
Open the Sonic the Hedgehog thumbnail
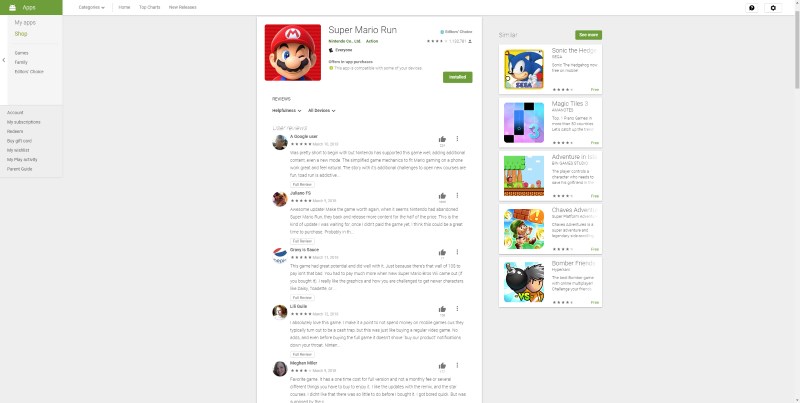coord(524,69)
